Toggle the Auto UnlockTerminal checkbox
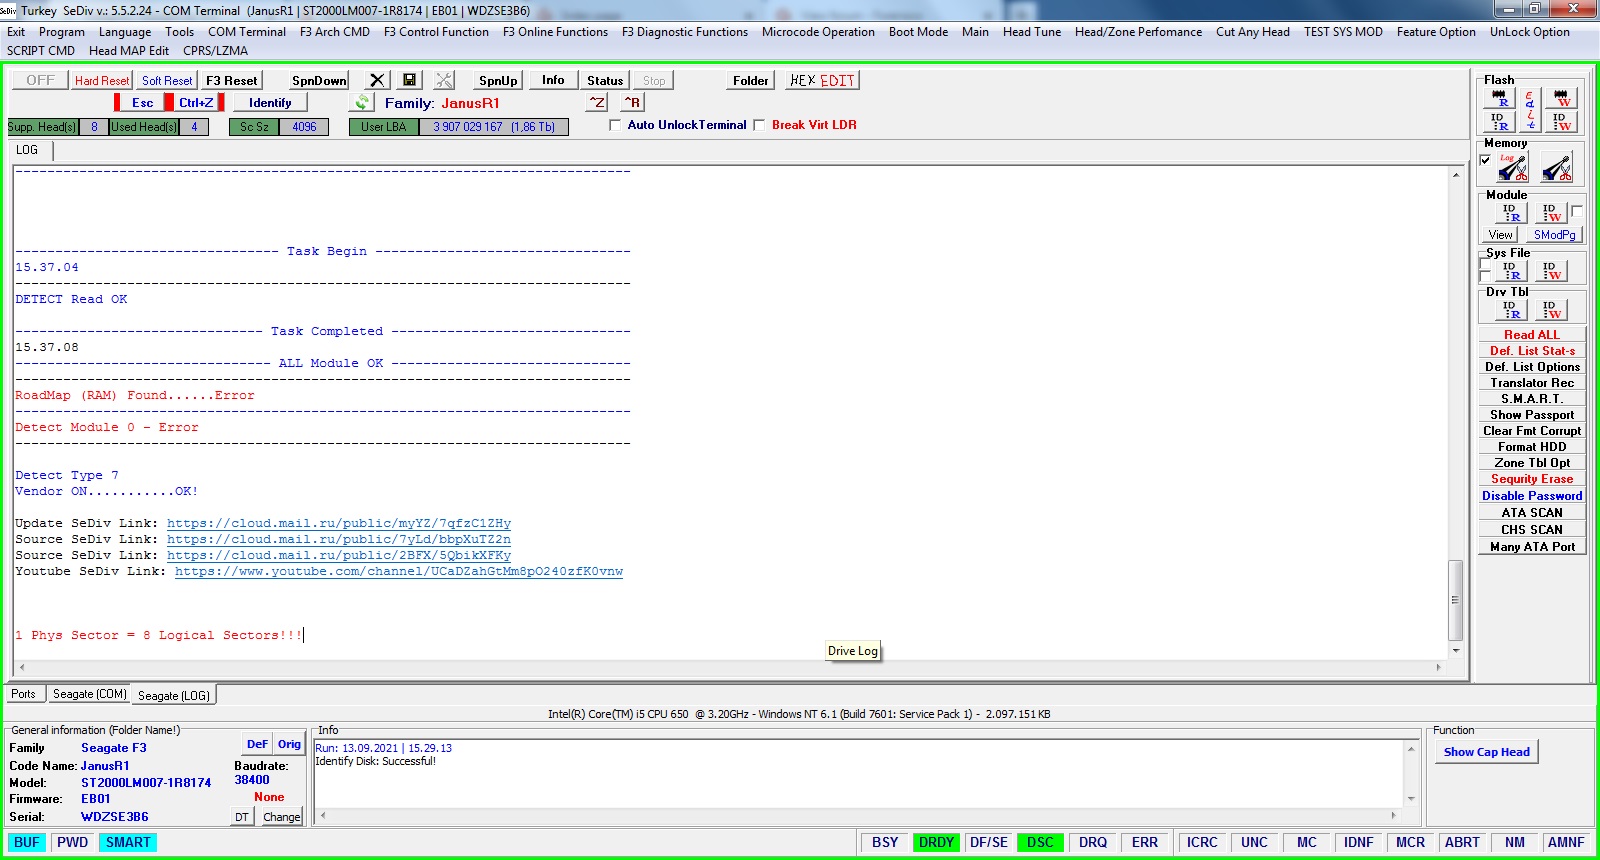Image resolution: width=1600 pixels, height=860 pixels. (x=615, y=125)
